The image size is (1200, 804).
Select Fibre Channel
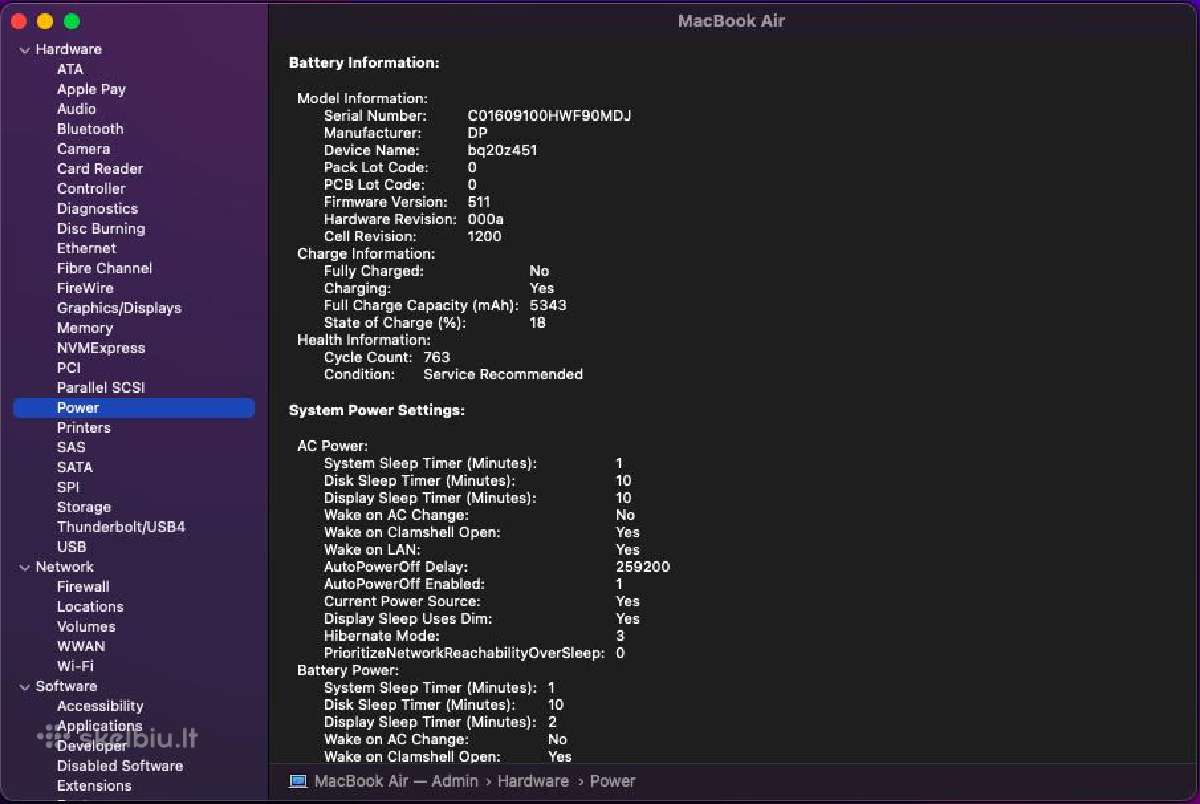[x=104, y=268]
